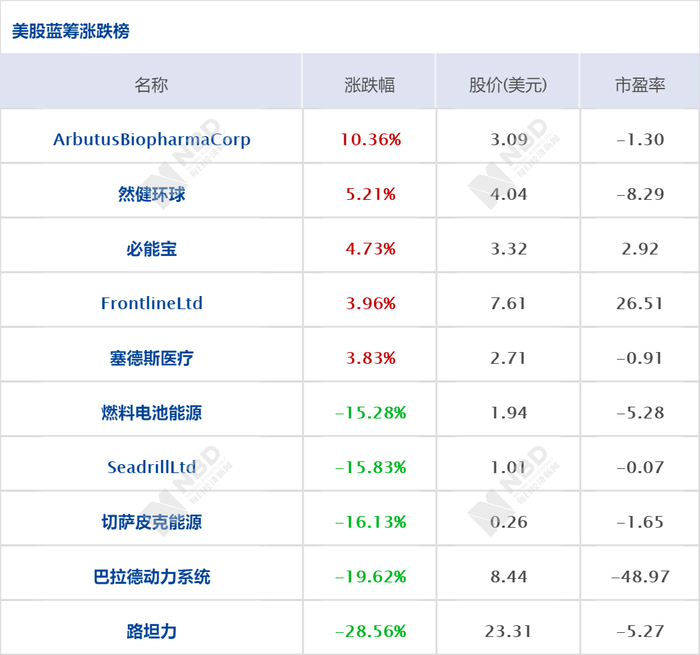Screen dimensions: 700x655
Task: Click the 26.51 P/E ratio value
Action: [640, 303]
